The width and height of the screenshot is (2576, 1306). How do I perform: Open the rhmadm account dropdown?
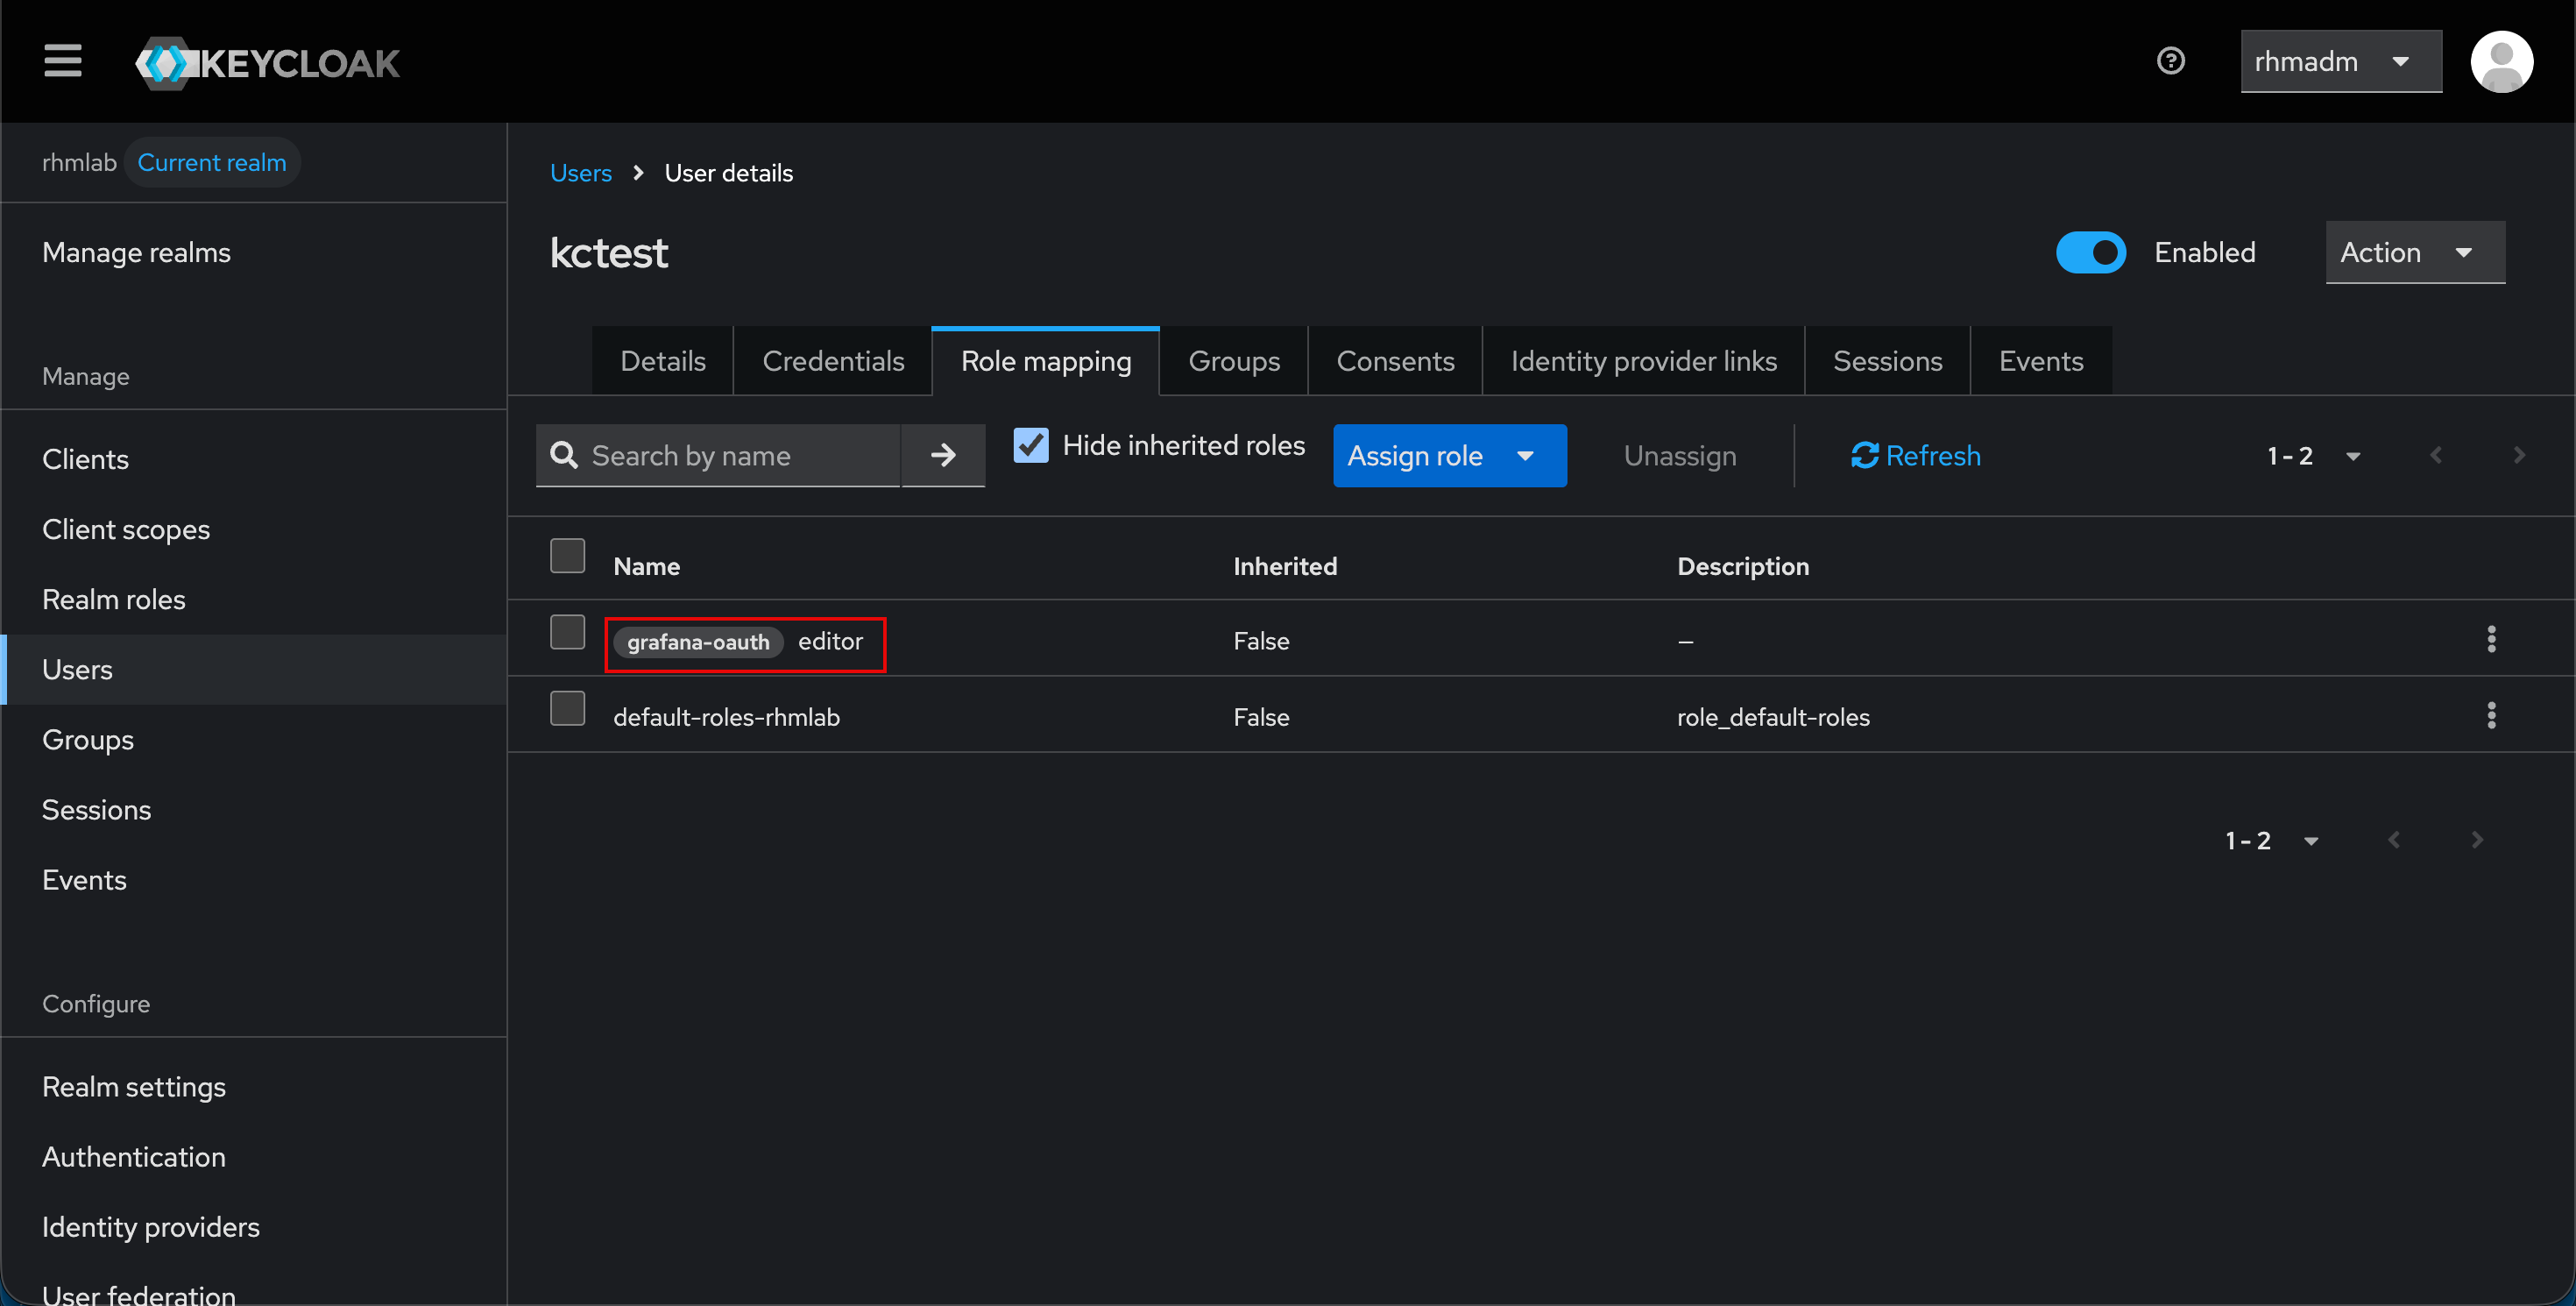2340,61
